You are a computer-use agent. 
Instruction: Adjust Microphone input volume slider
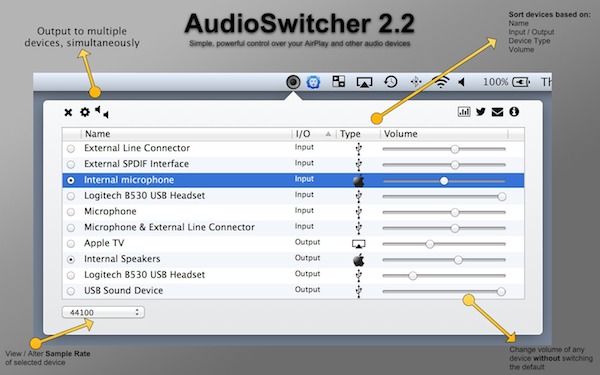pos(444,212)
